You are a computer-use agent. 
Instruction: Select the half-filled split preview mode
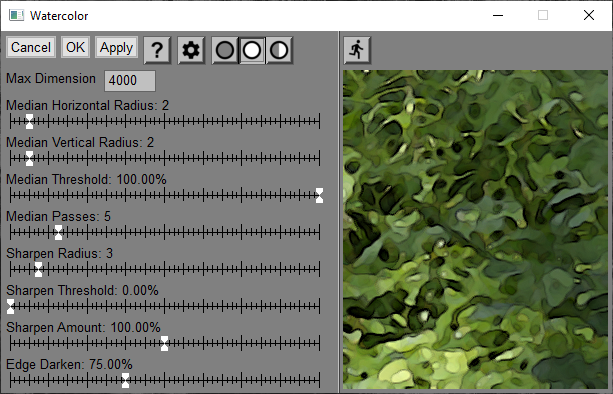279,50
